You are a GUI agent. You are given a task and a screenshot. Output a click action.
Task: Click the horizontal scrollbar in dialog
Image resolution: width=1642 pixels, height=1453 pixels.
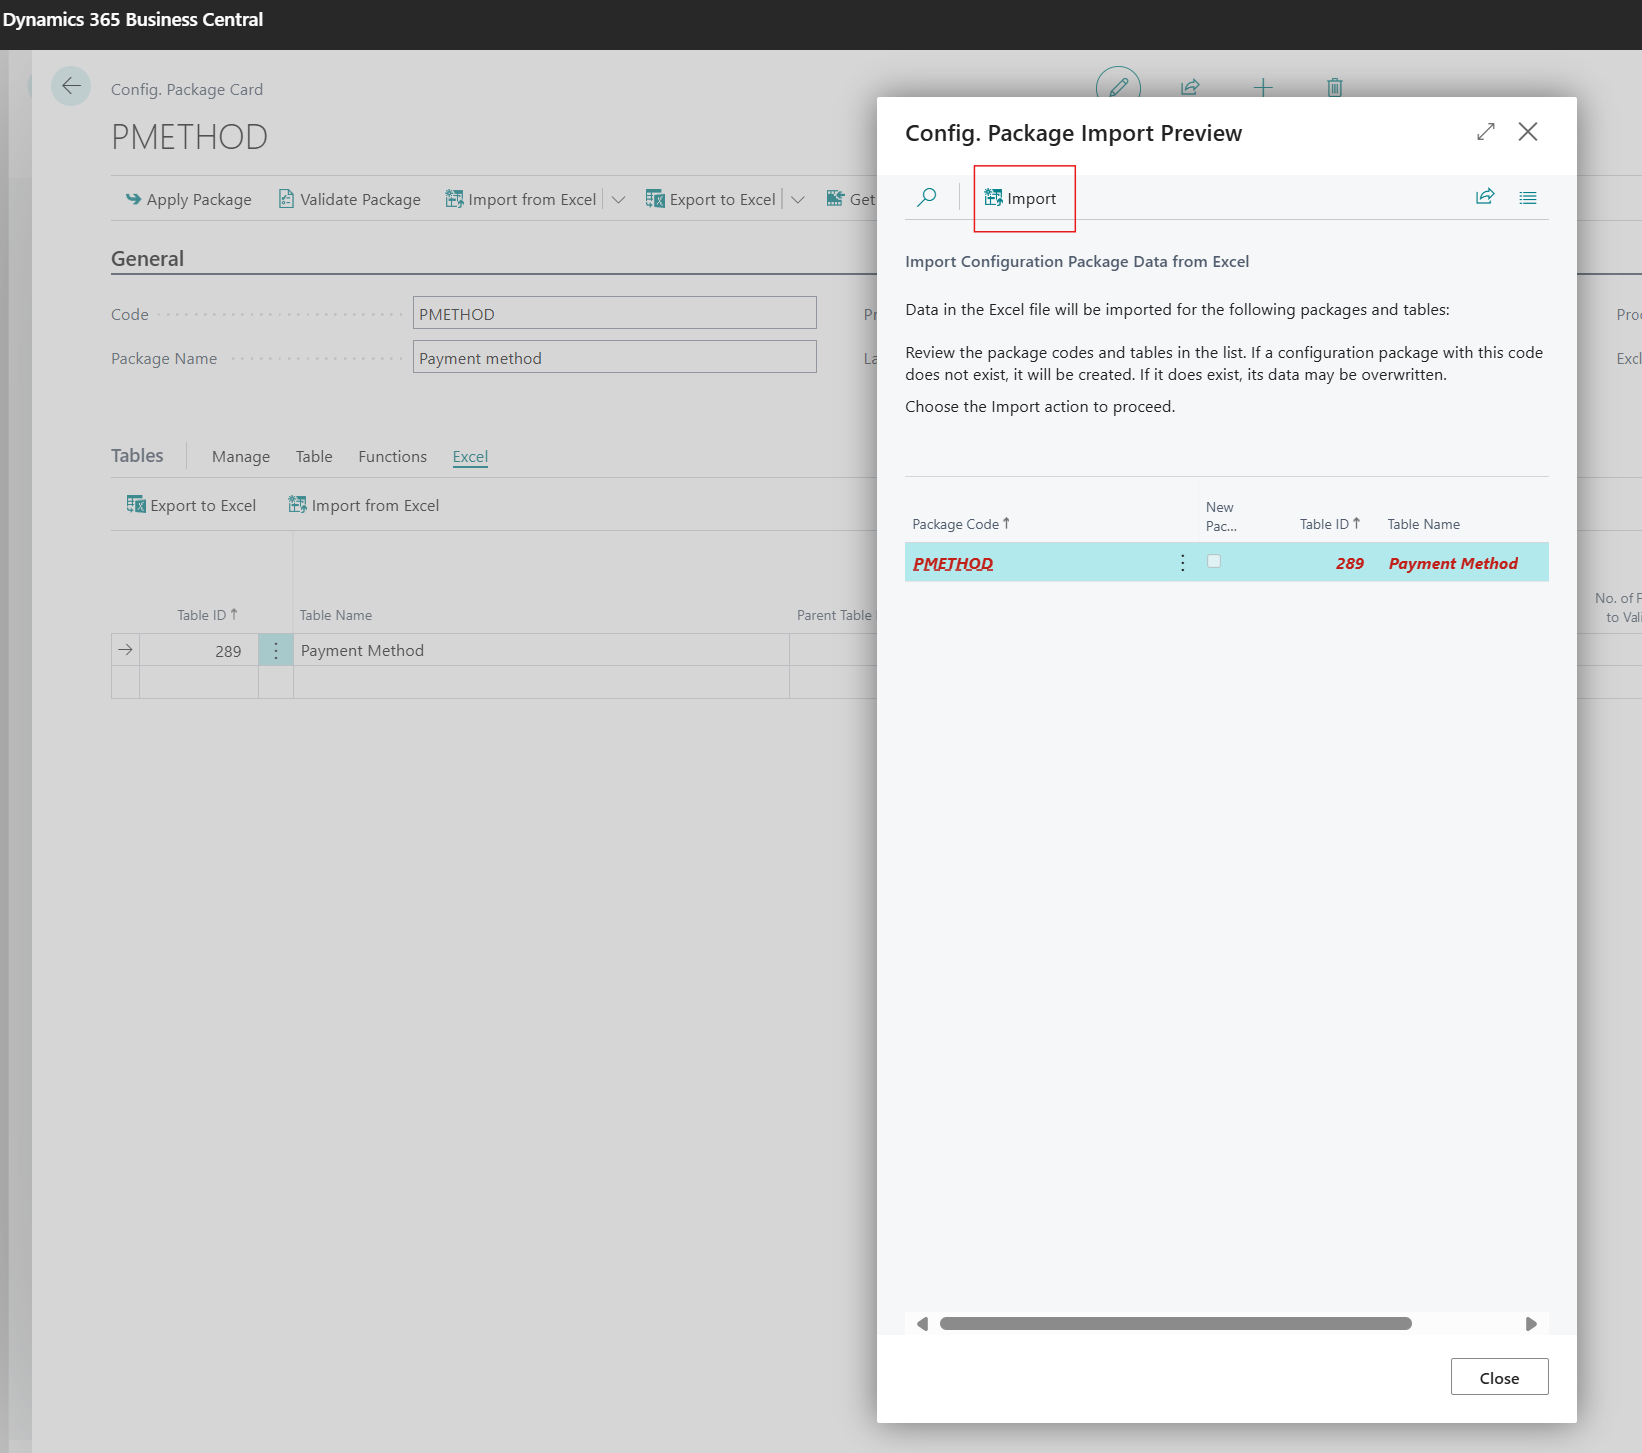pyautogui.click(x=1175, y=1324)
